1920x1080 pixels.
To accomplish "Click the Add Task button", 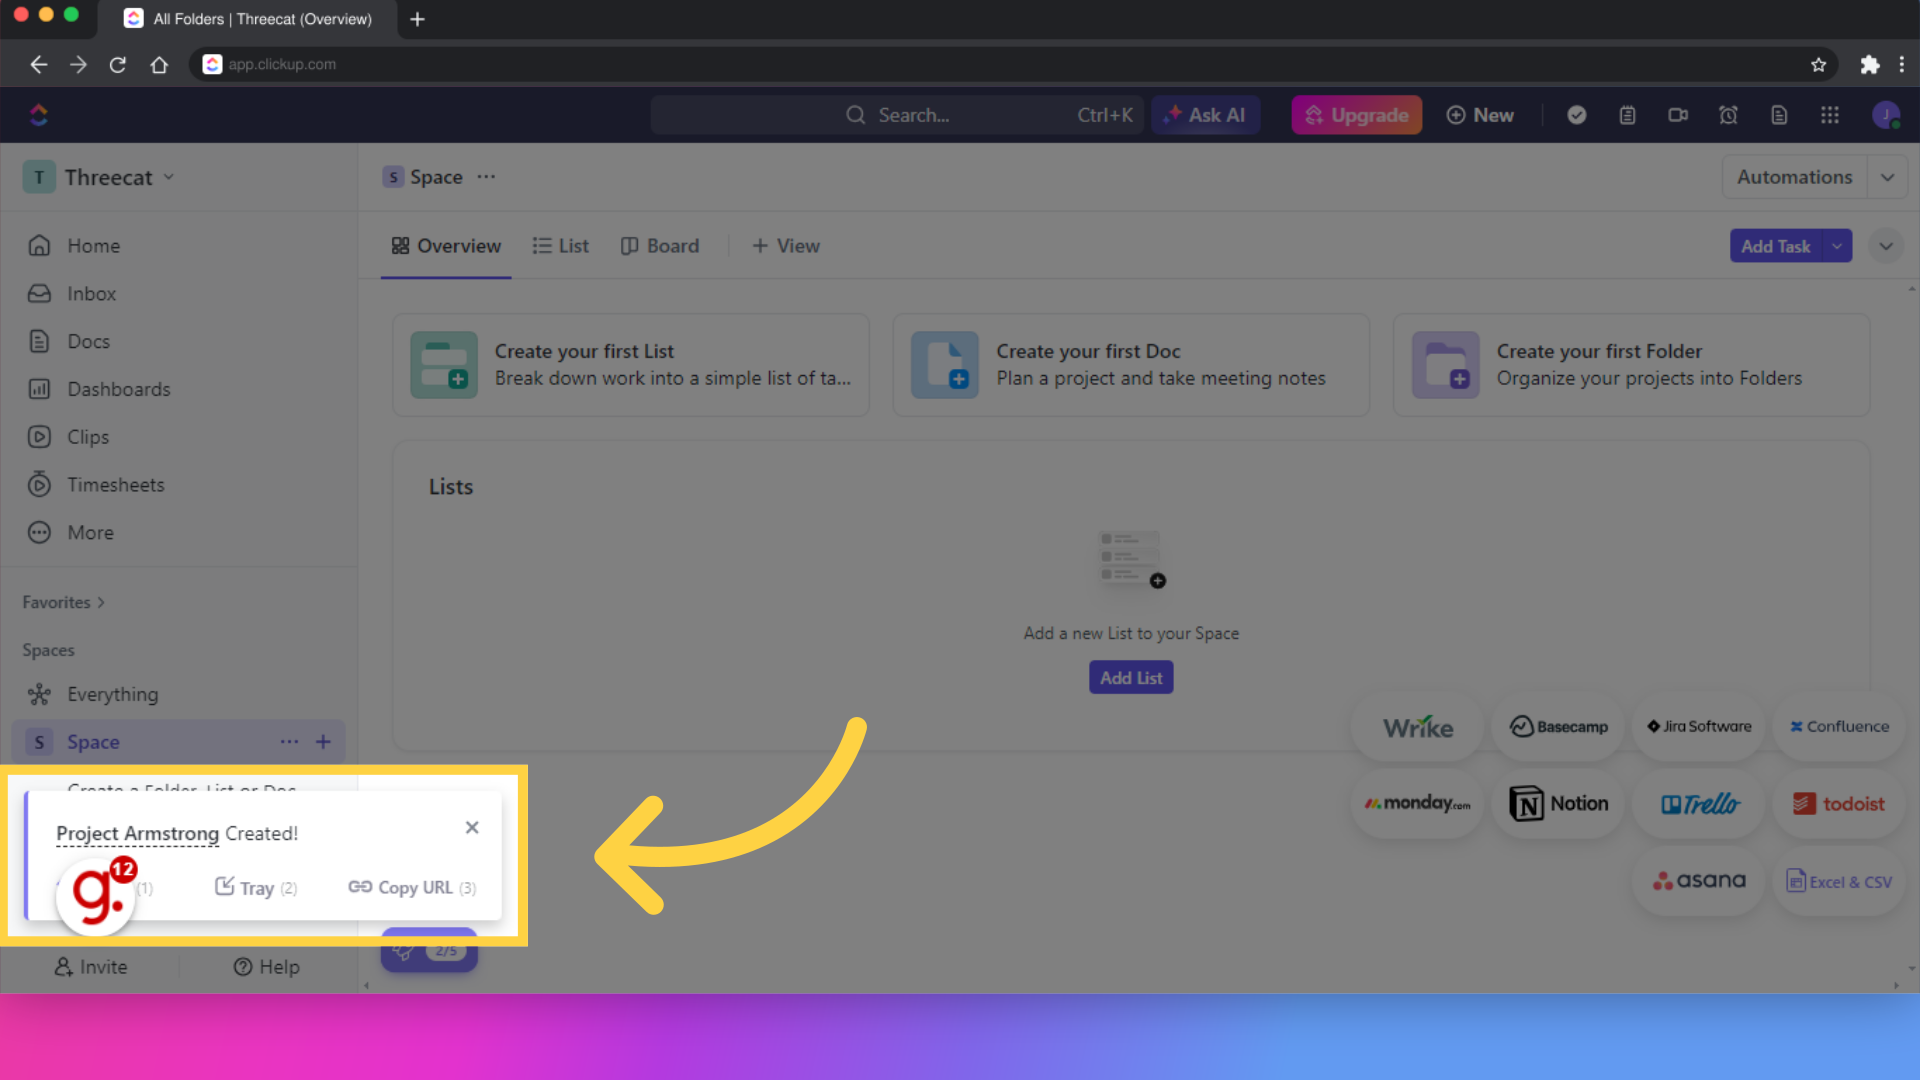I will tap(1775, 246).
